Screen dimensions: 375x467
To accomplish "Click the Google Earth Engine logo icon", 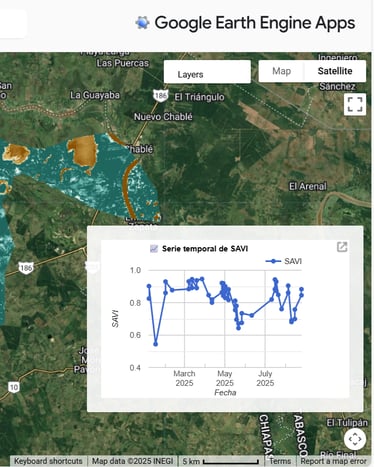I will pos(142,23).
